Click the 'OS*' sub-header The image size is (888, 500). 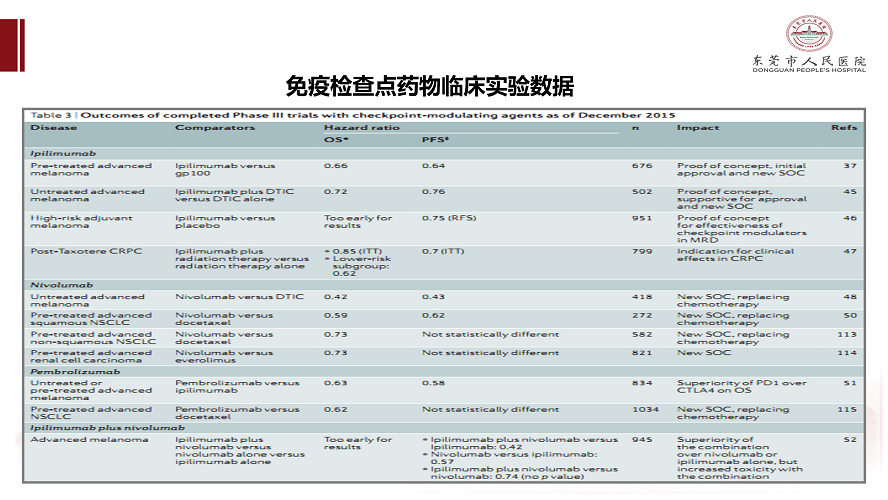coord(336,139)
